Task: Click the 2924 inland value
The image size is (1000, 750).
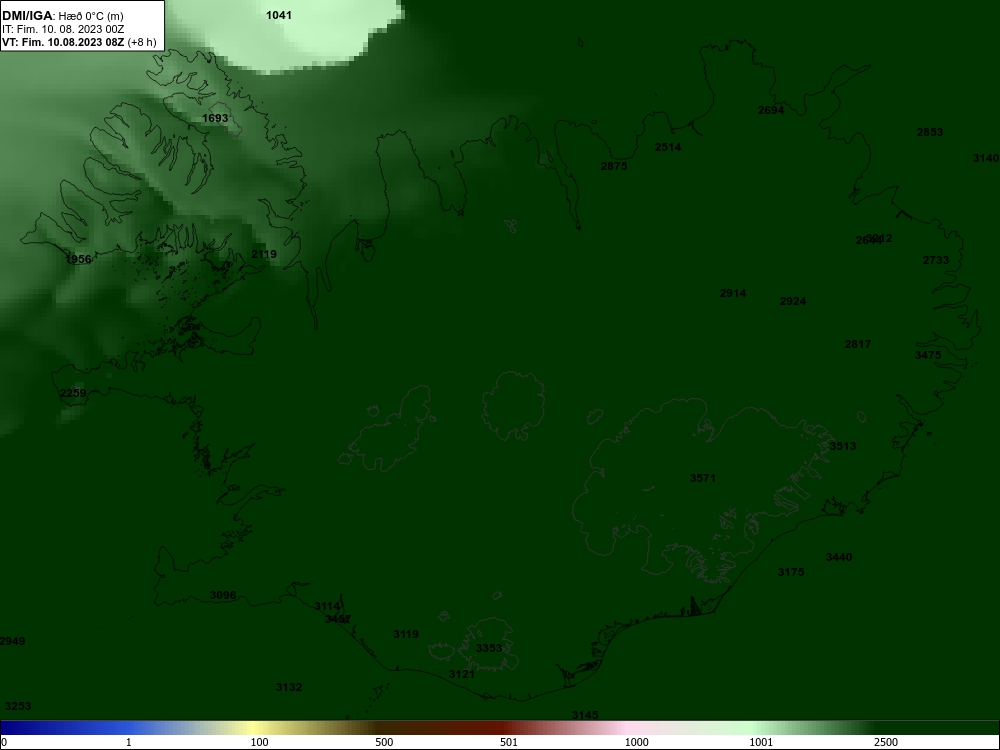Action: tap(793, 301)
